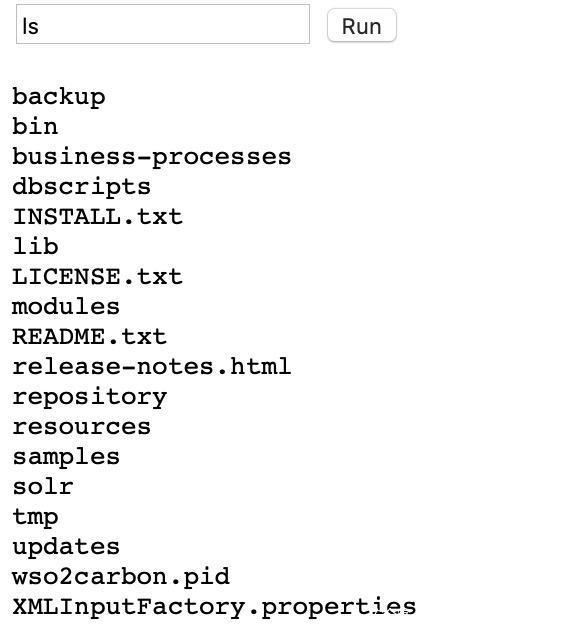Click on updates in the listing
The height and width of the screenshot is (634, 586).
click(x=66, y=547)
